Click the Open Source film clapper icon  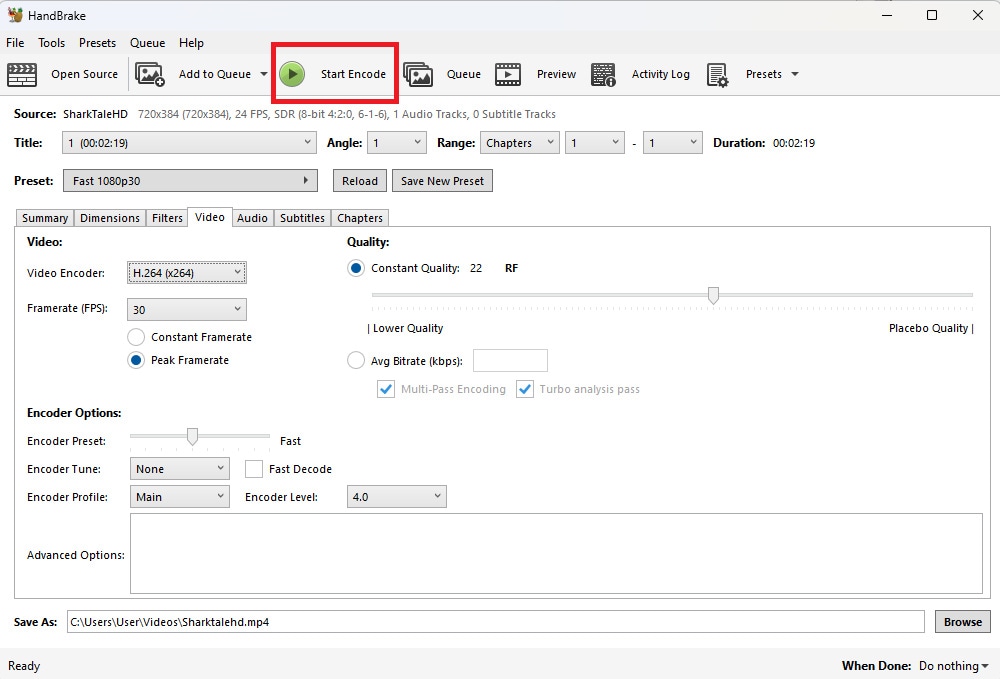22,75
